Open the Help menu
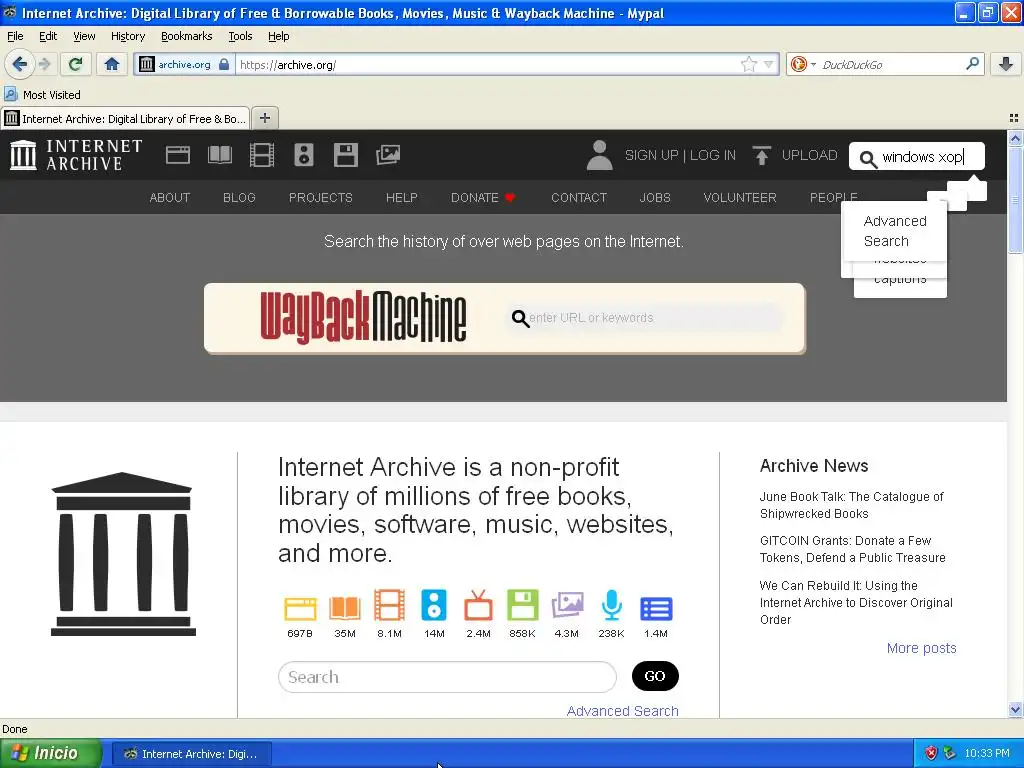The width and height of the screenshot is (1024, 768). (x=278, y=36)
